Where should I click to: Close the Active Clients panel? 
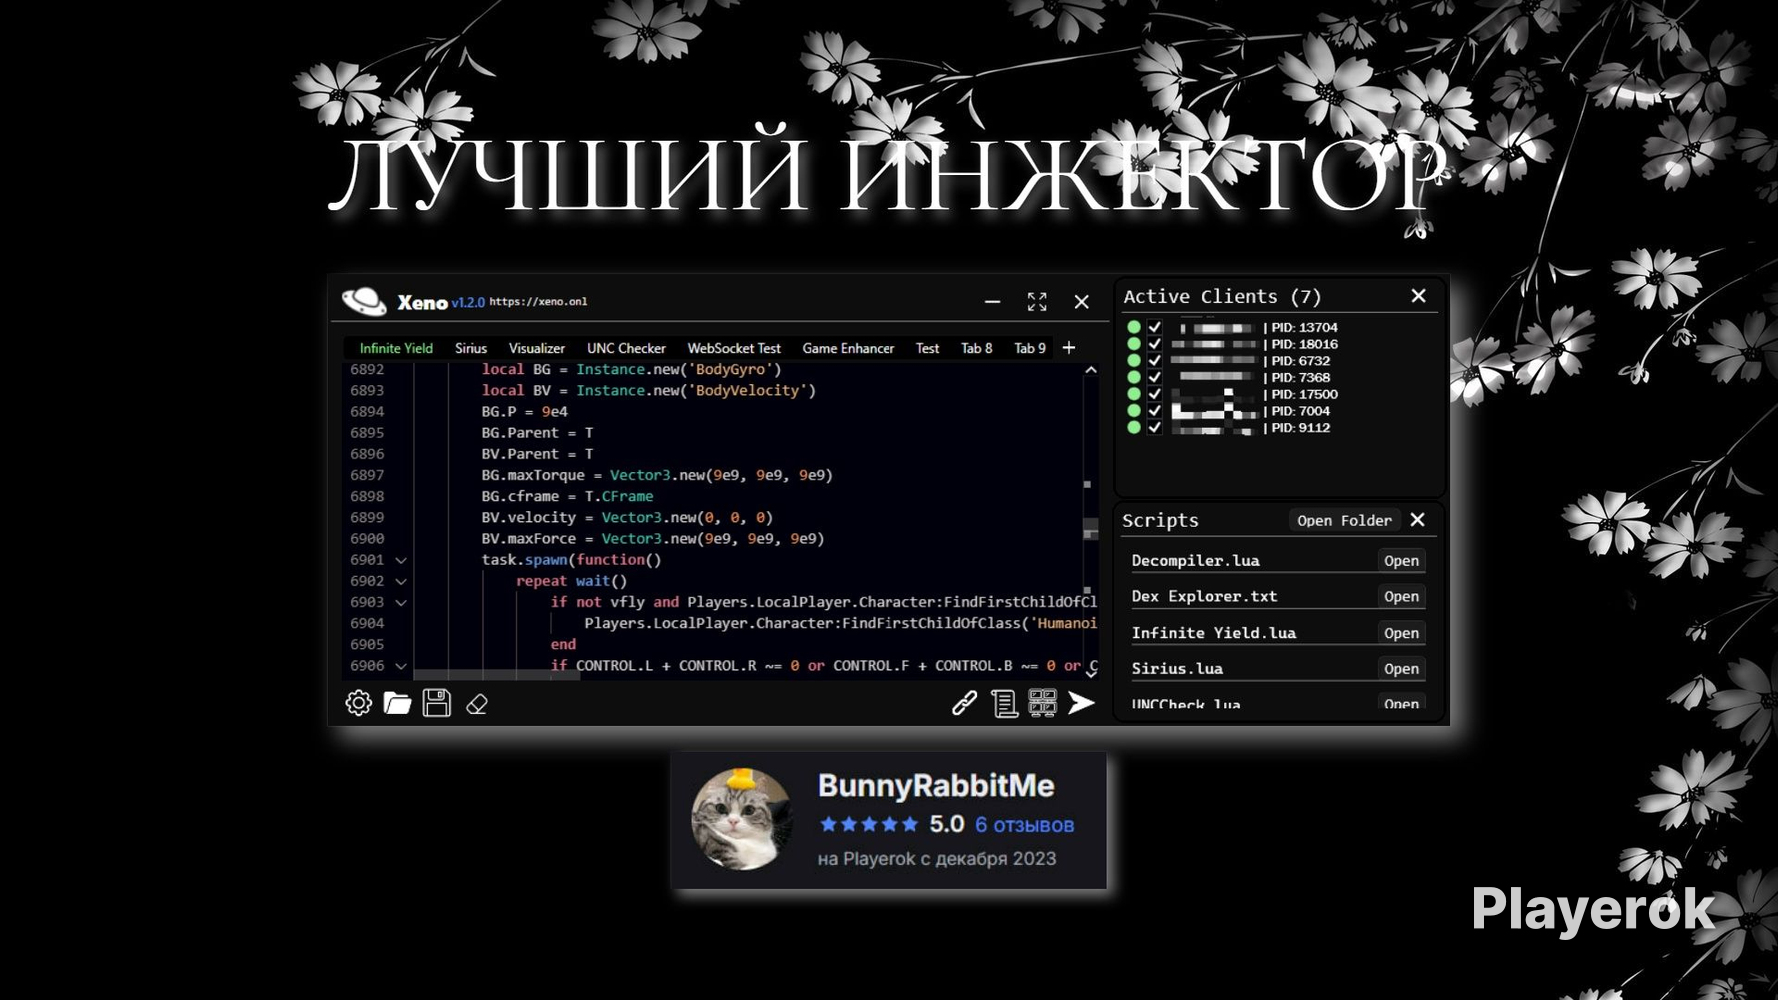click(1418, 296)
